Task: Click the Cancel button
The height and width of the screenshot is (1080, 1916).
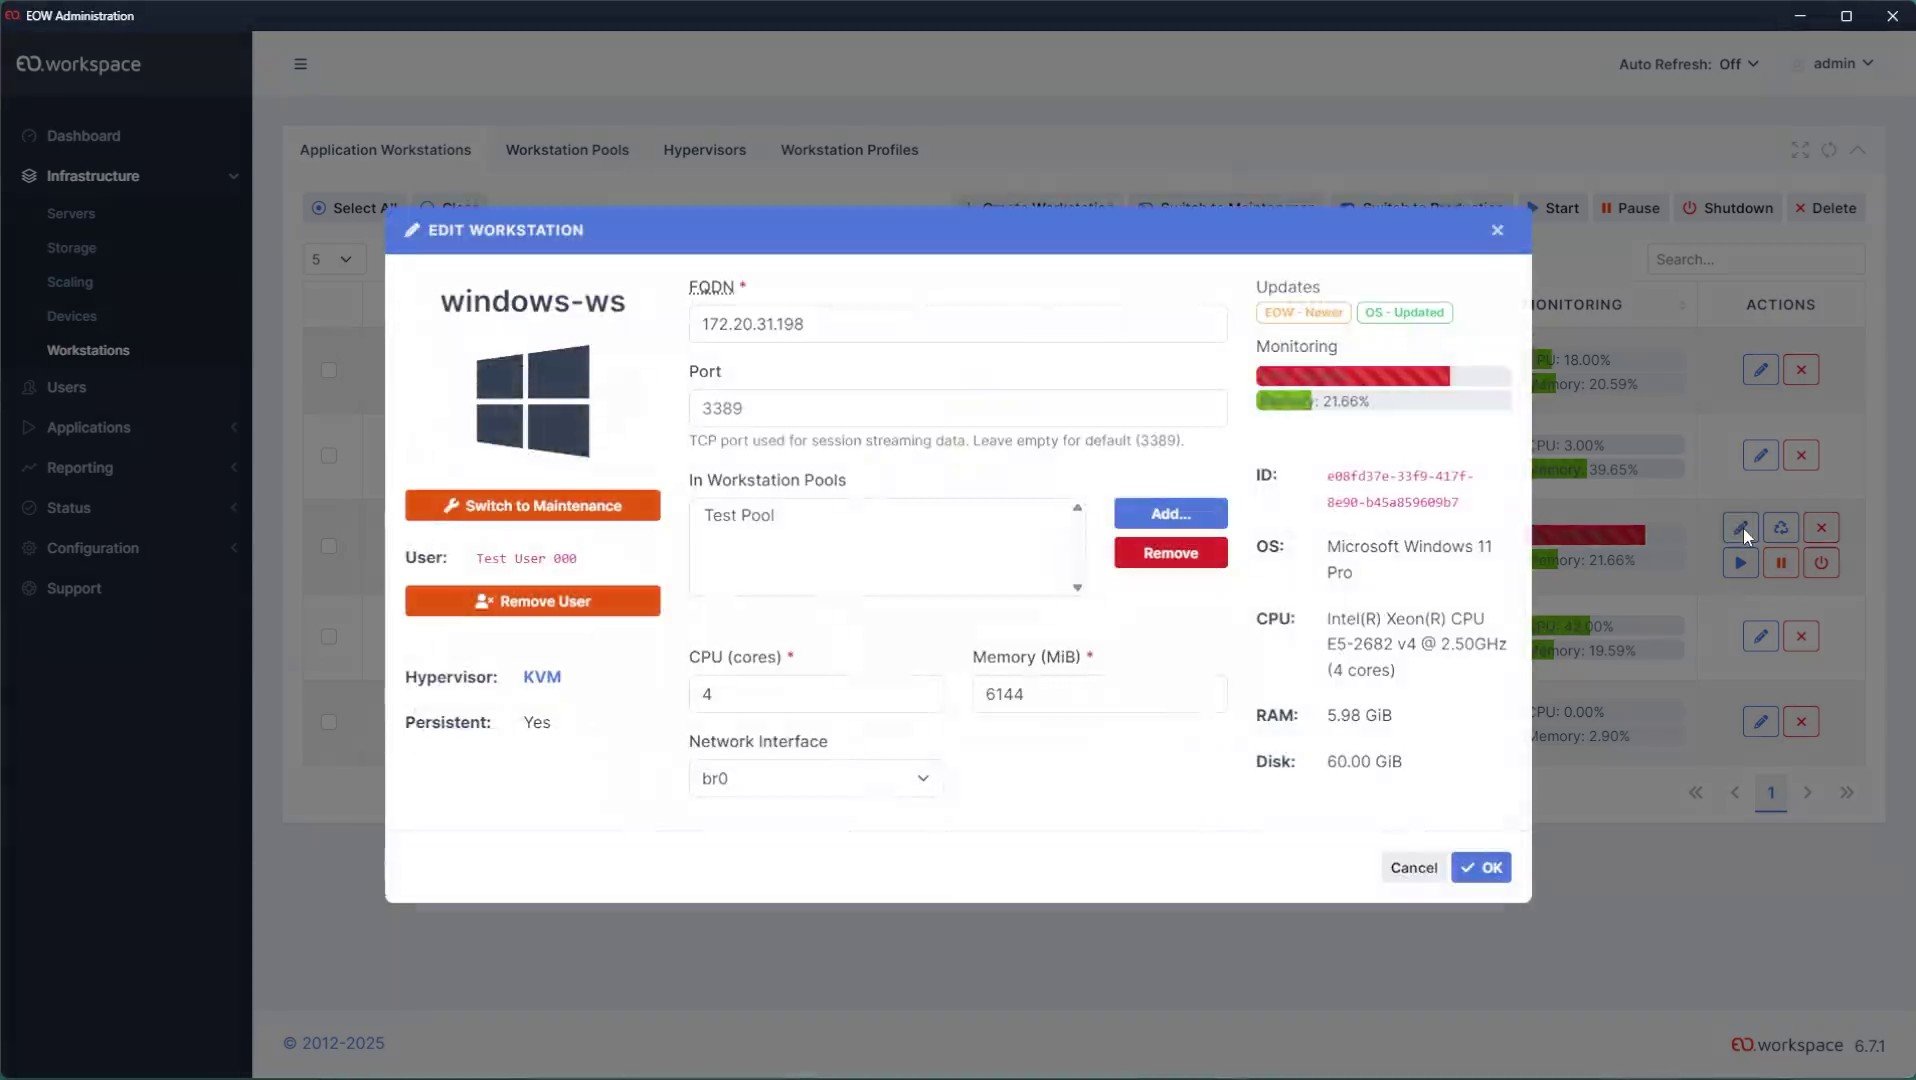Action: [1413, 868]
